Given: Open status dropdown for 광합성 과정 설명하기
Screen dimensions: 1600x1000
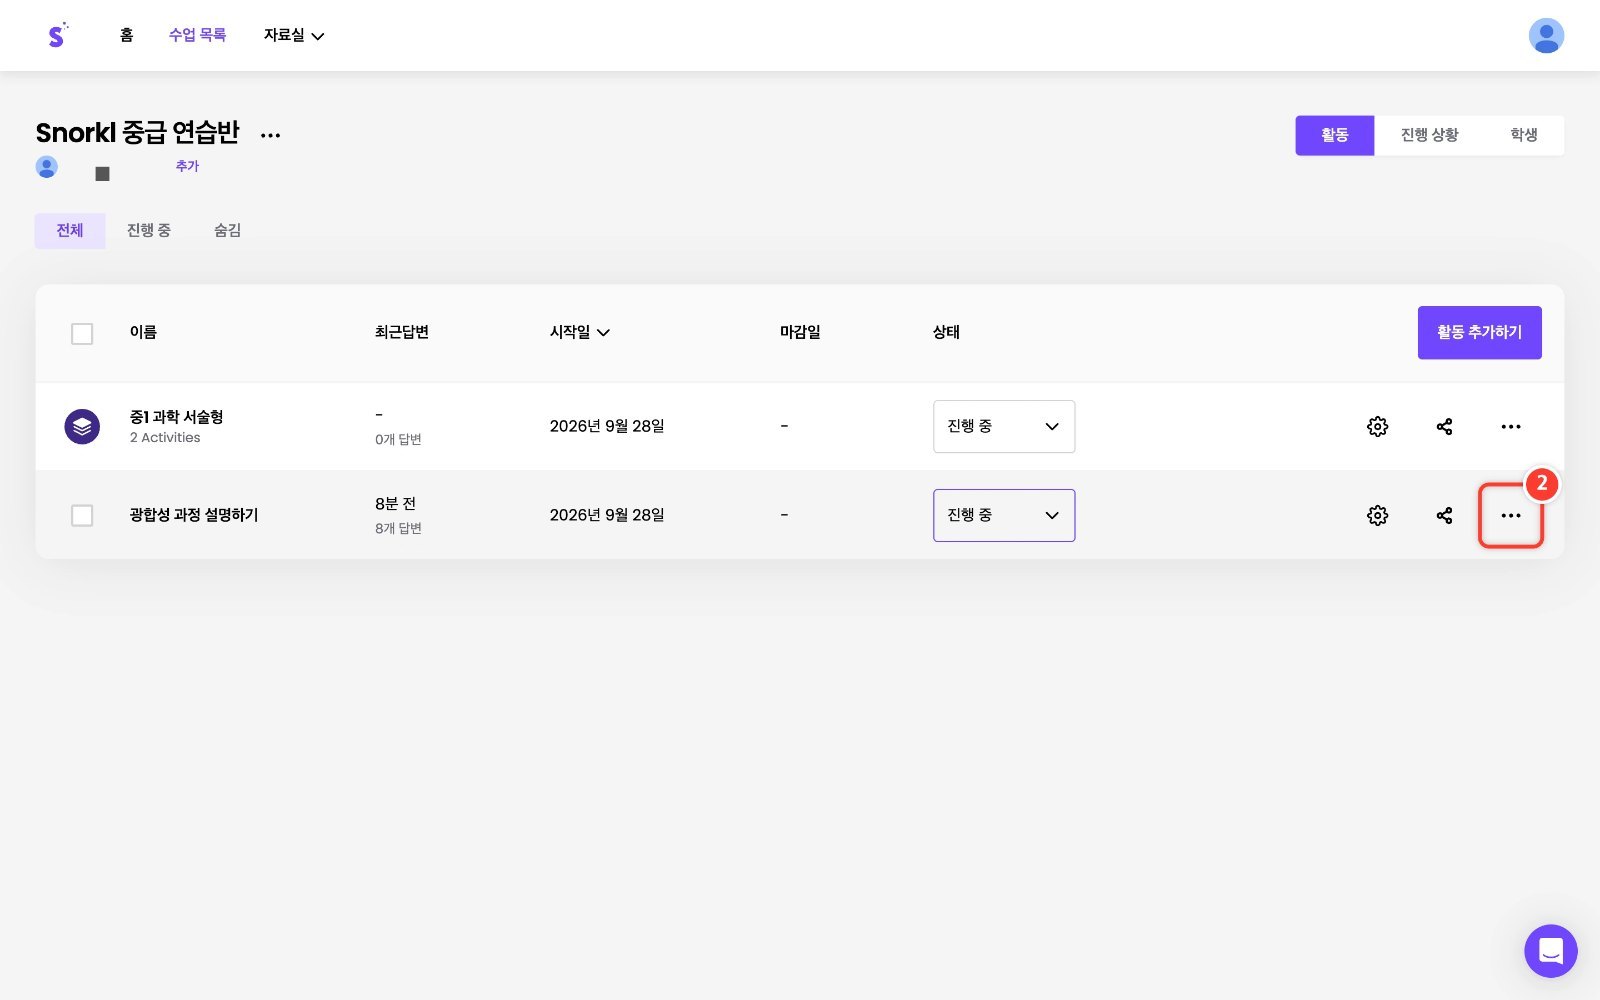Looking at the screenshot, I should (x=1004, y=516).
